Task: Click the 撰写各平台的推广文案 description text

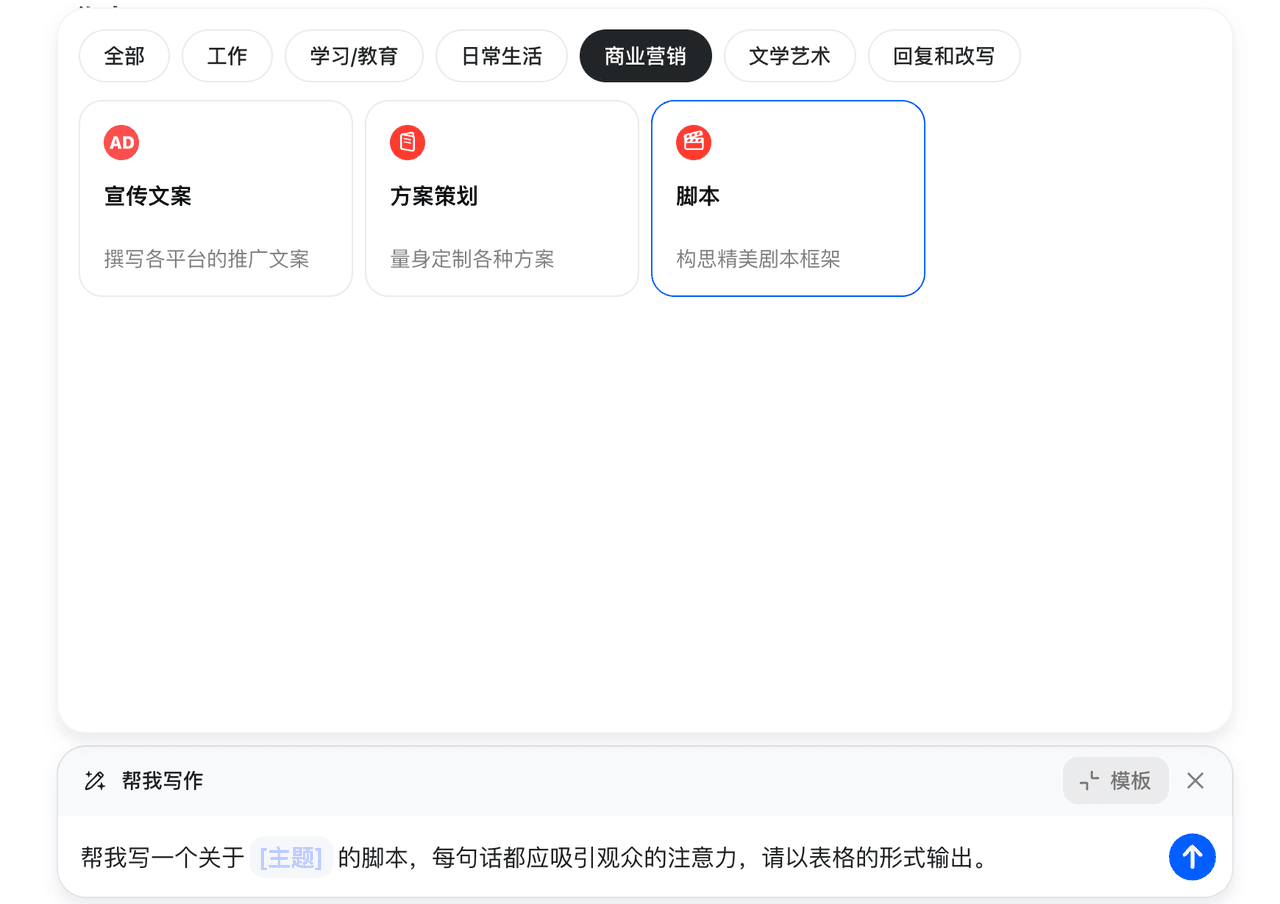Action: 207,259
